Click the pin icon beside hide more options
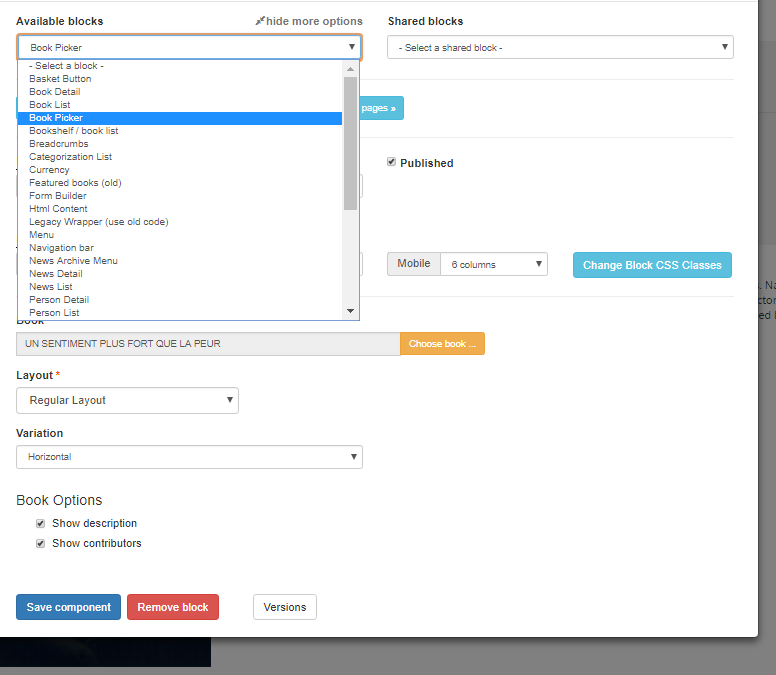The width and height of the screenshot is (776, 675). [260, 21]
